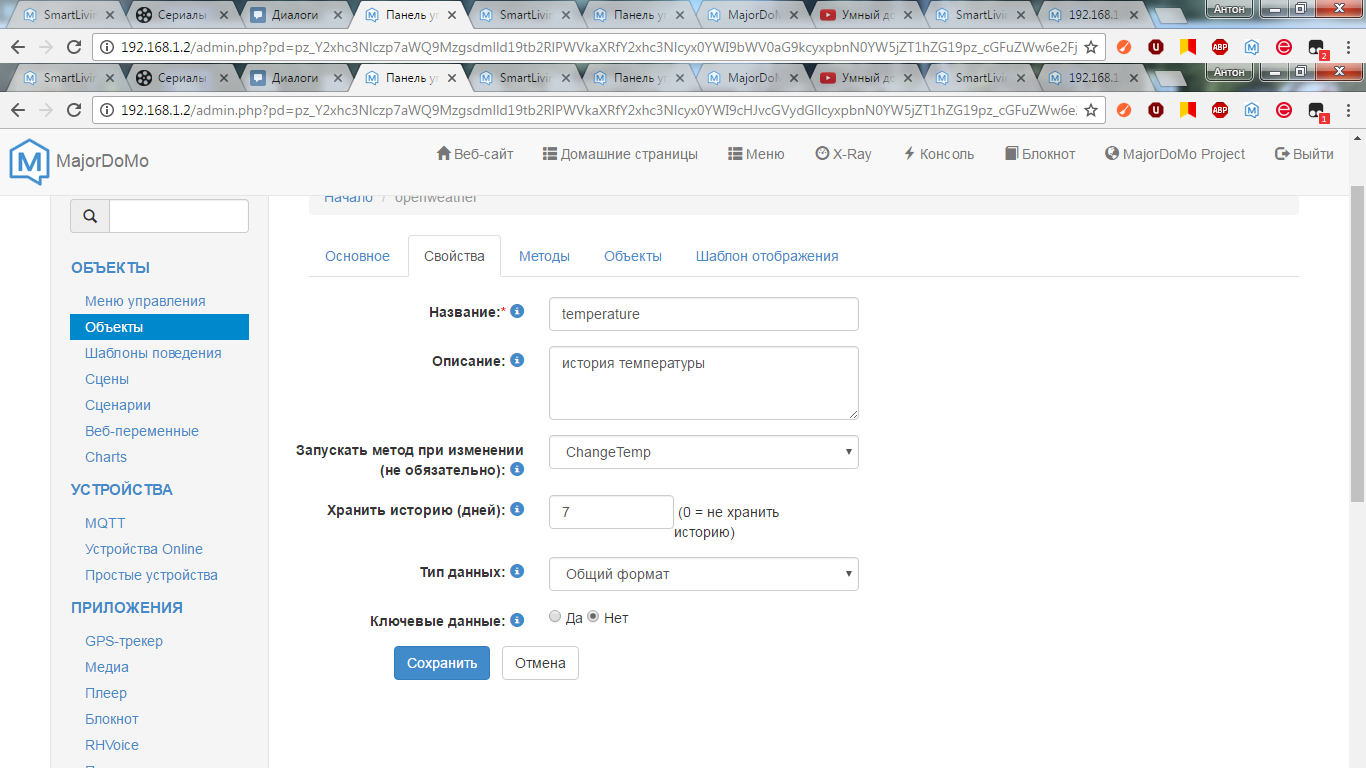Click the УСТРОЙСТВА section heading
1366x768 pixels.
click(x=122, y=490)
